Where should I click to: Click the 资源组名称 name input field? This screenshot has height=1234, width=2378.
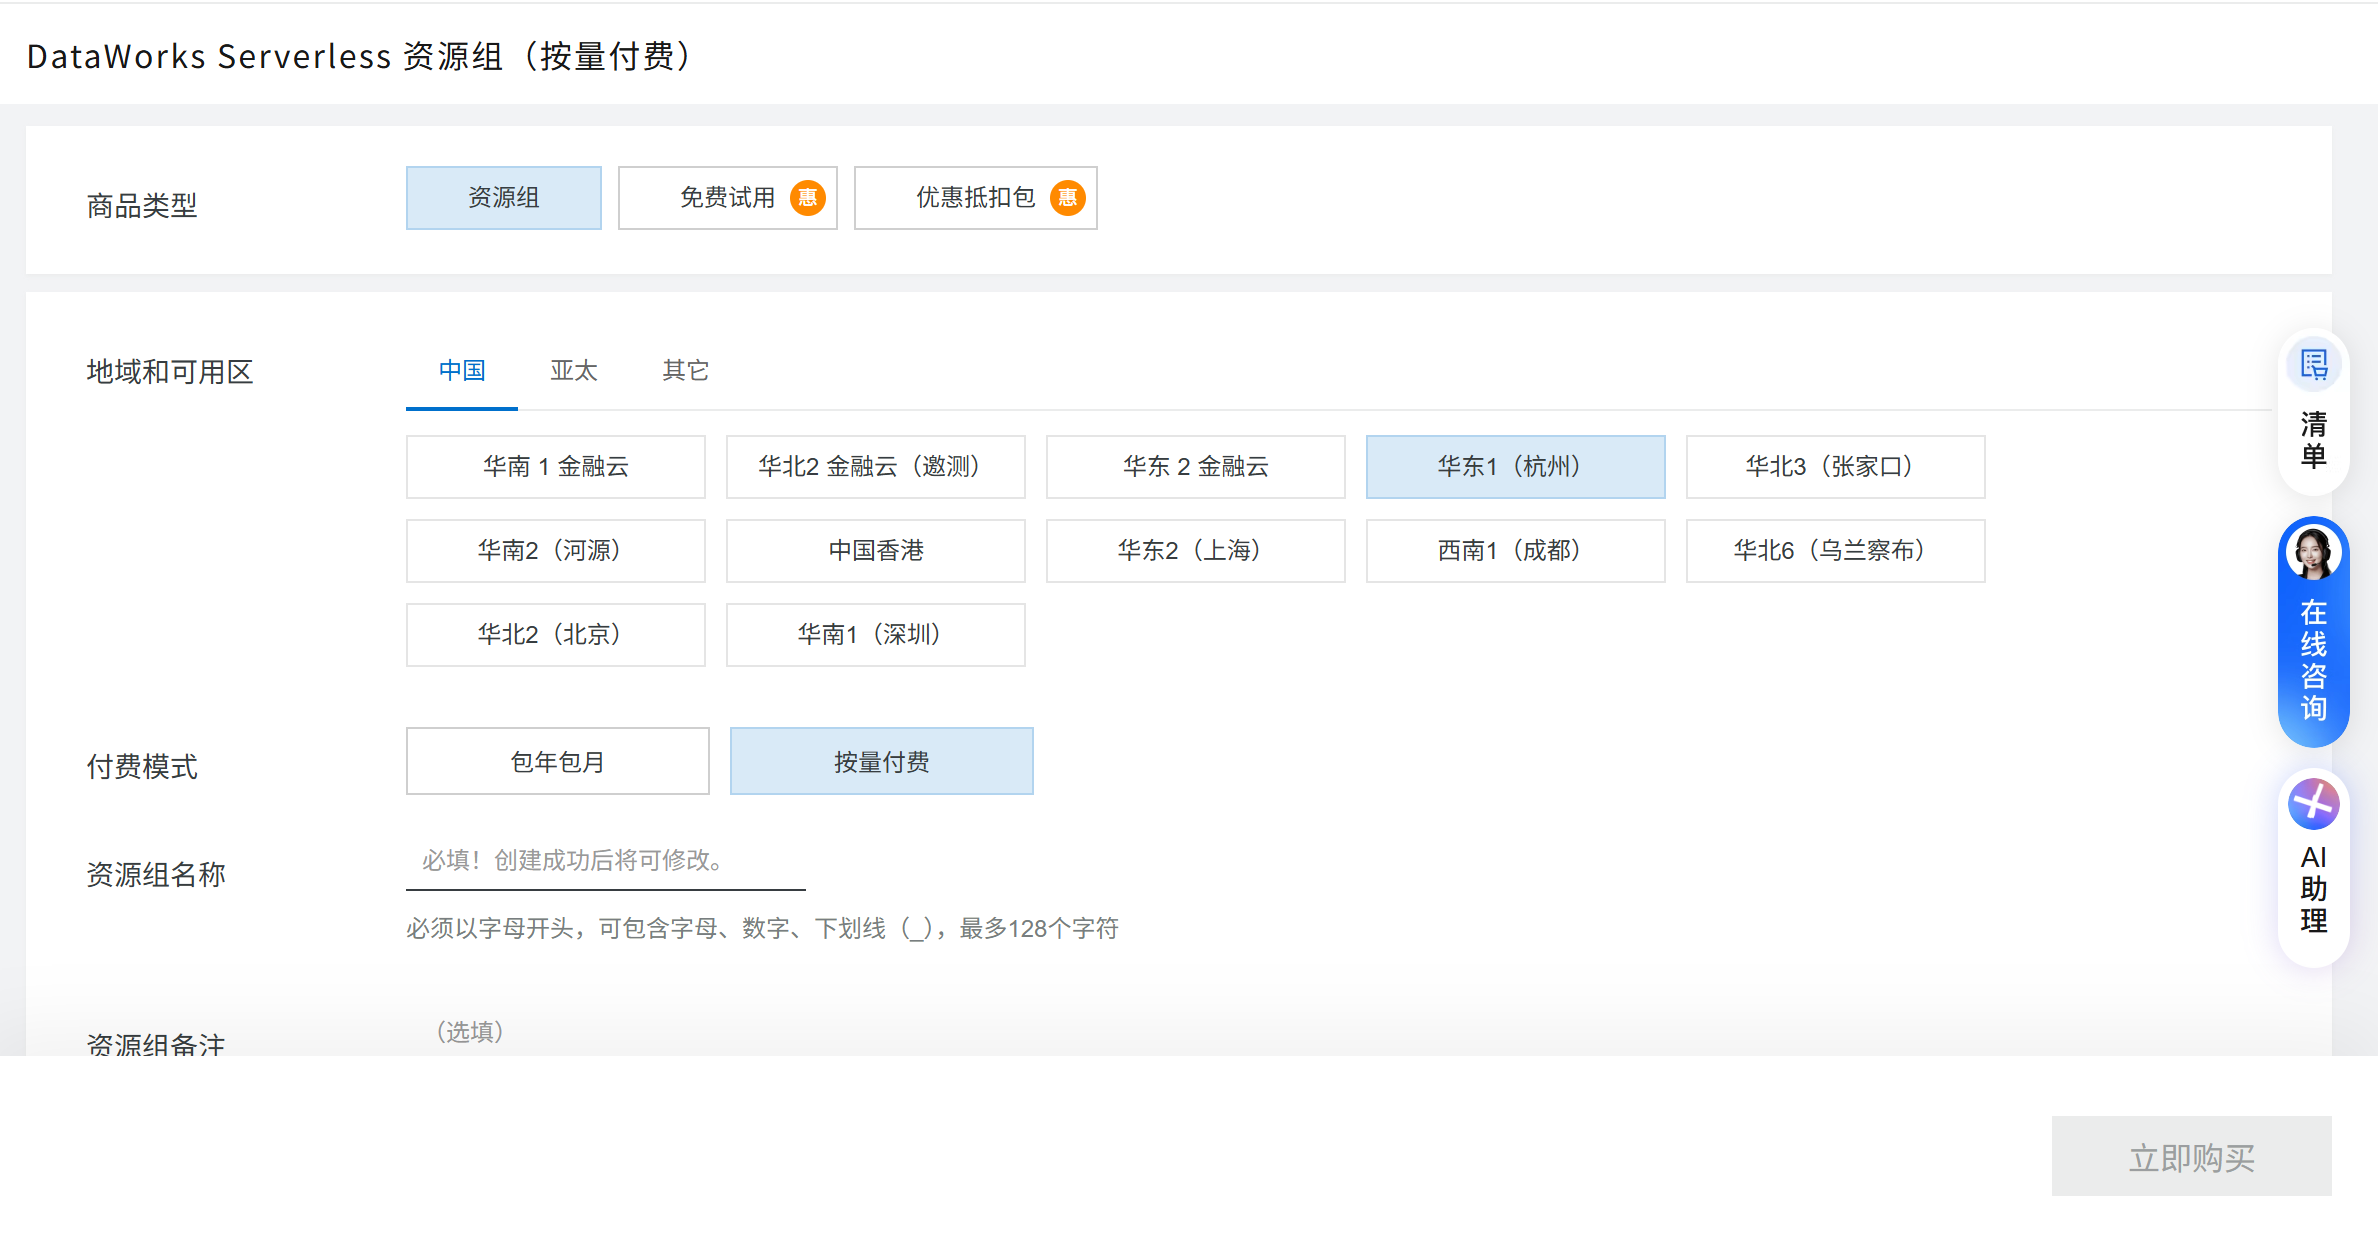pos(605,860)
